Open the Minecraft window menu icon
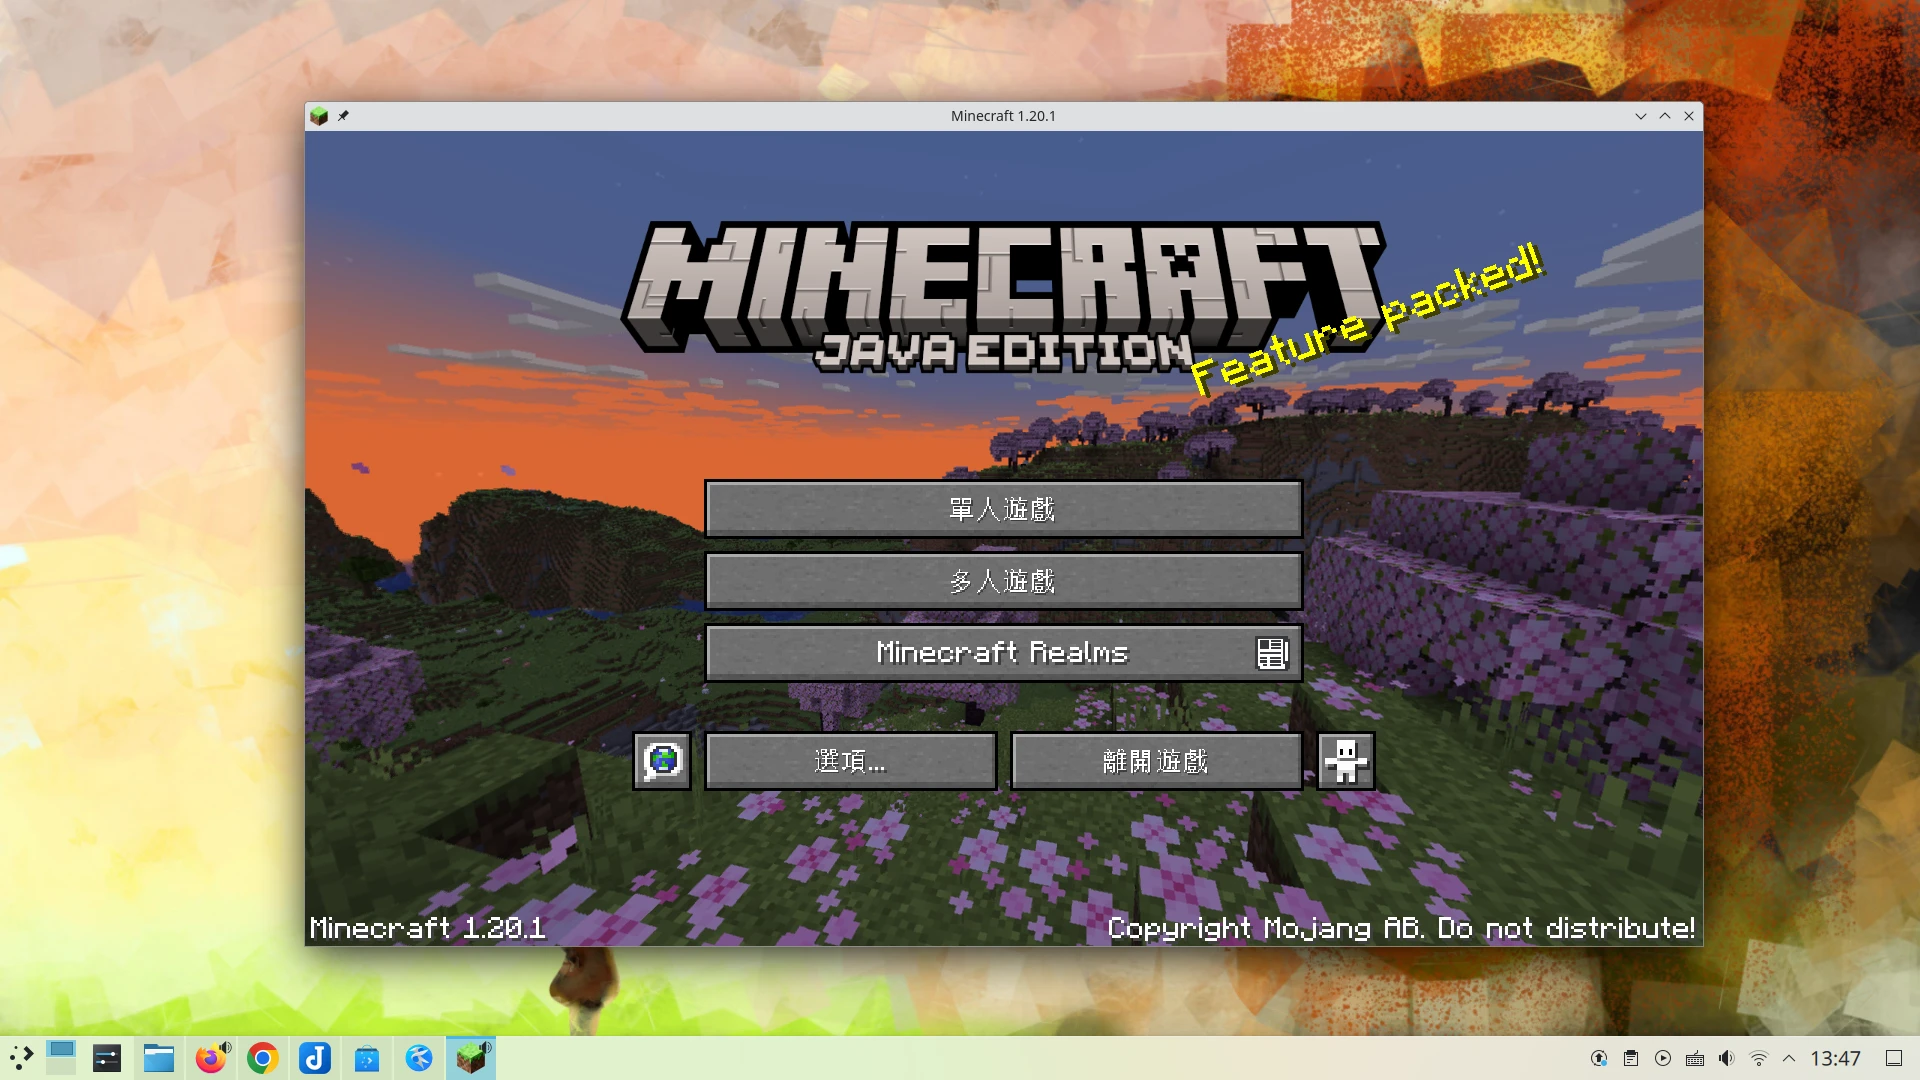 (319, 116)
